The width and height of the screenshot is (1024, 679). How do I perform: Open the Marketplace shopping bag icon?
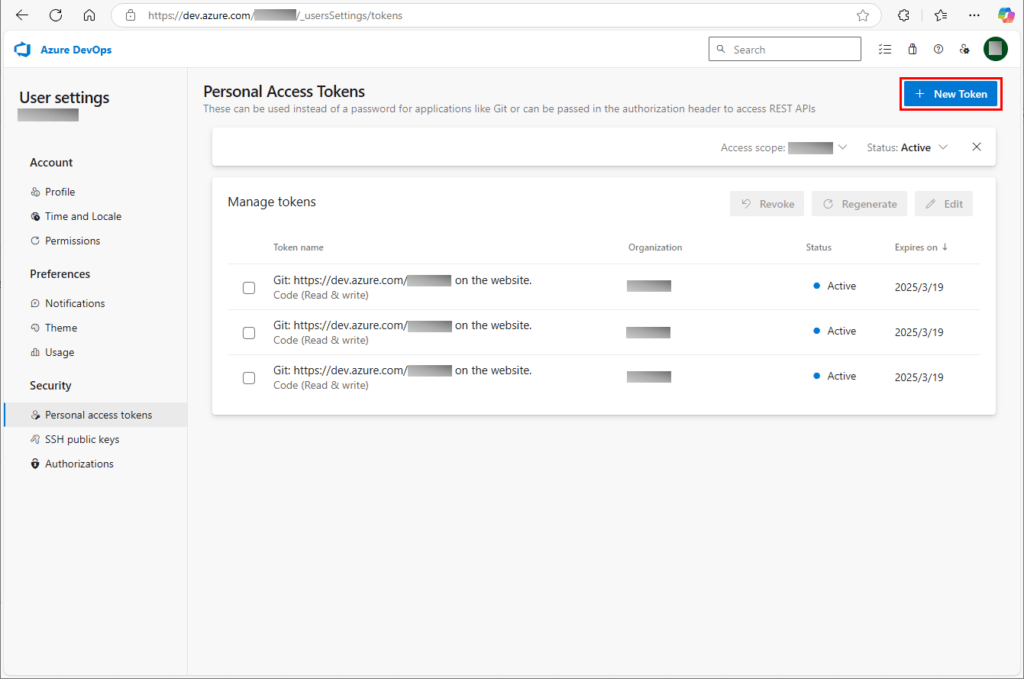(912, 49)
